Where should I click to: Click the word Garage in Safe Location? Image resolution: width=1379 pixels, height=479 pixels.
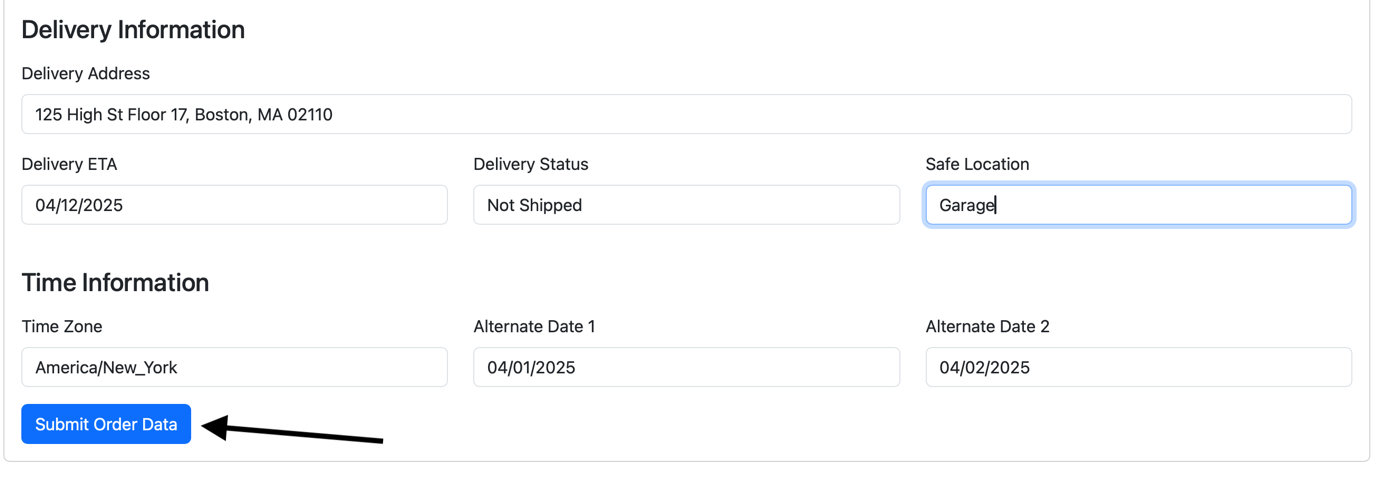pyautogui.click(x=967, y=205)
